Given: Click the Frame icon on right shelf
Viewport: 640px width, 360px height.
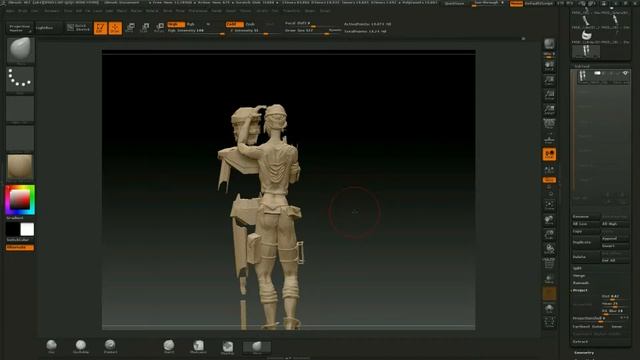Looking at the screenshot, I should [549, 205].
